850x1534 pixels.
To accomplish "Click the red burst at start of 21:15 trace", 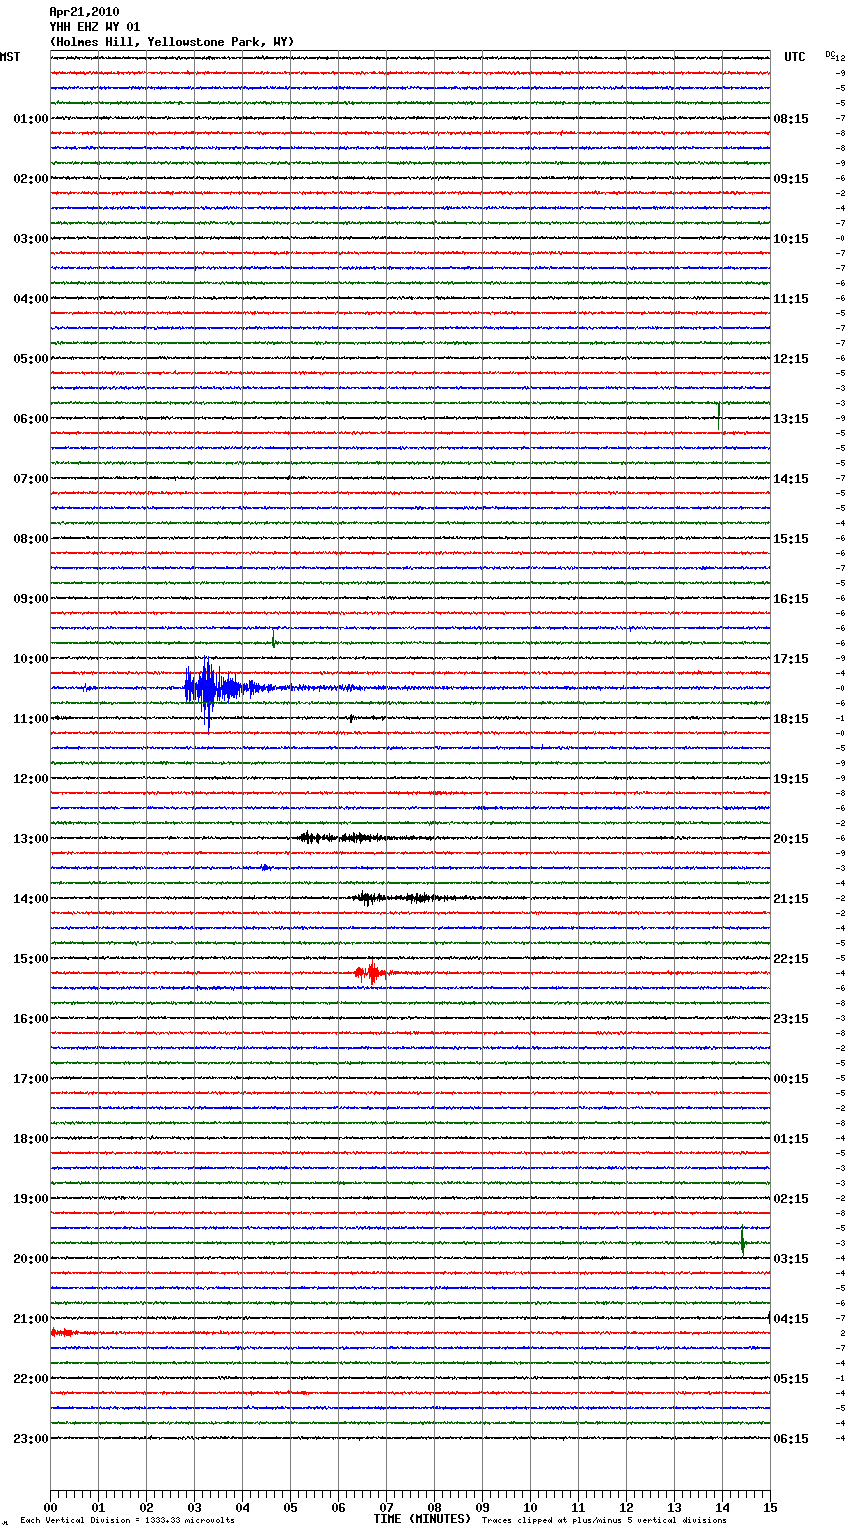I will click(63, 1333).
